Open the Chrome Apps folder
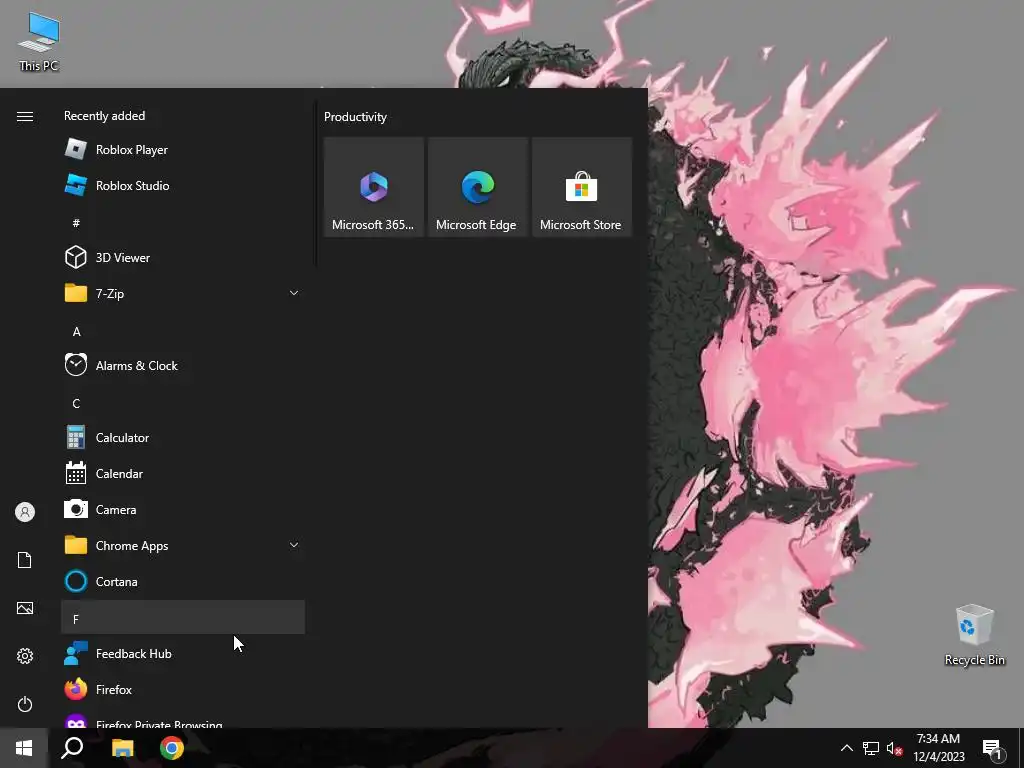This screenshot has width=1024, height=768. (183, 545)
